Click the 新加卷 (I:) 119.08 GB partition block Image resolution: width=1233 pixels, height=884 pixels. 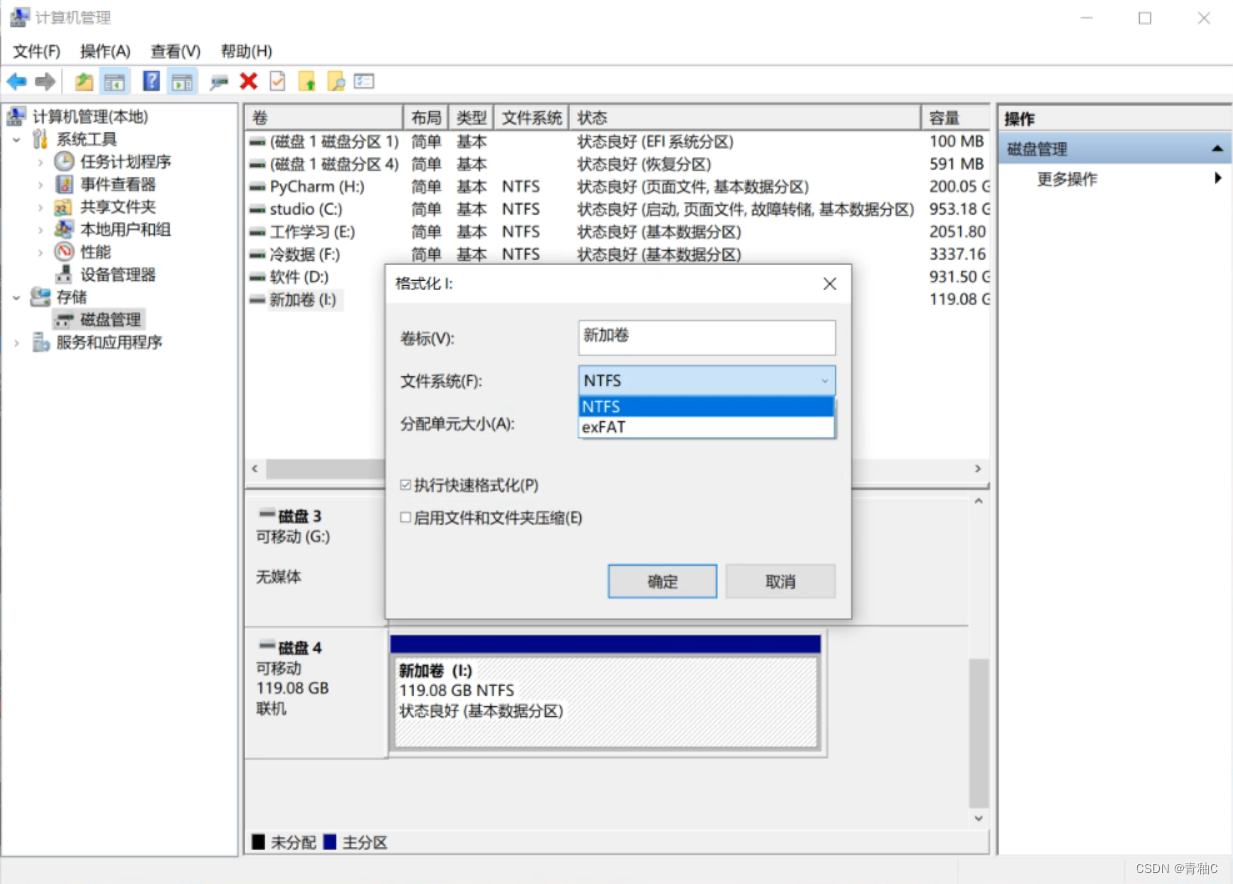point(605,701)
